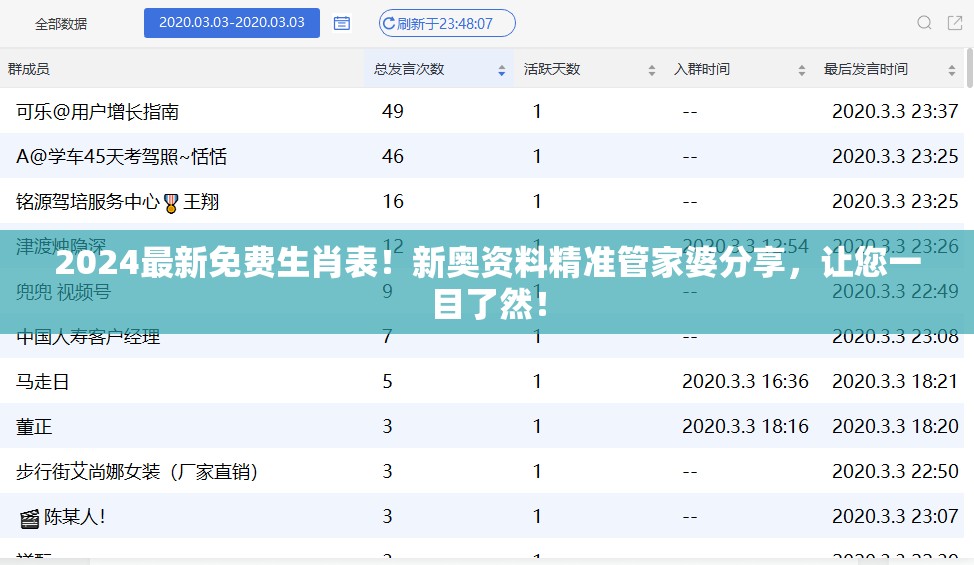
Task: Click the horizontal scrollbar thumb at bottom
Action: (45, 561)
